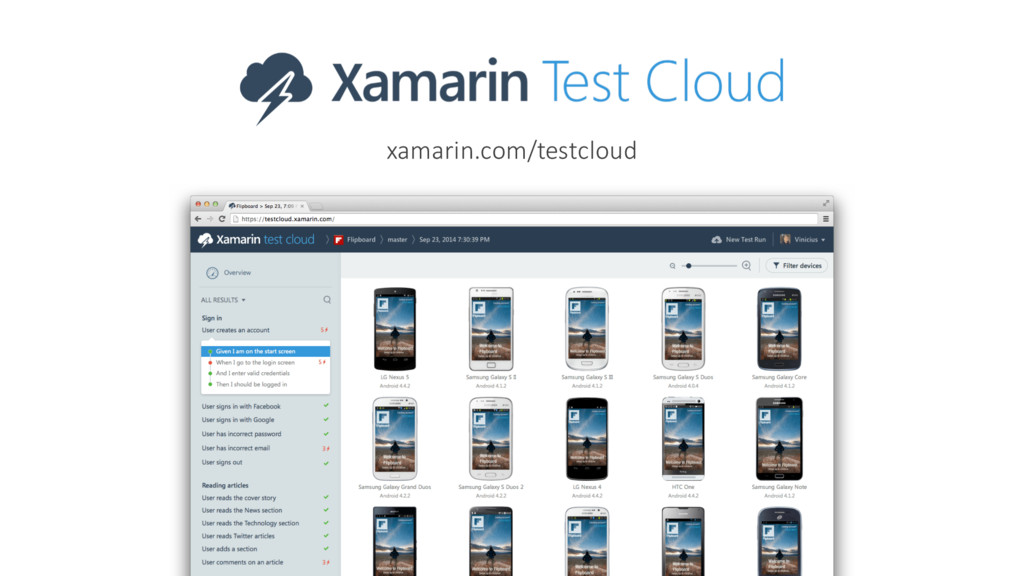Click the Overview gauge icon
Screen dimensions: 1024x576
[x=212, y=273]
